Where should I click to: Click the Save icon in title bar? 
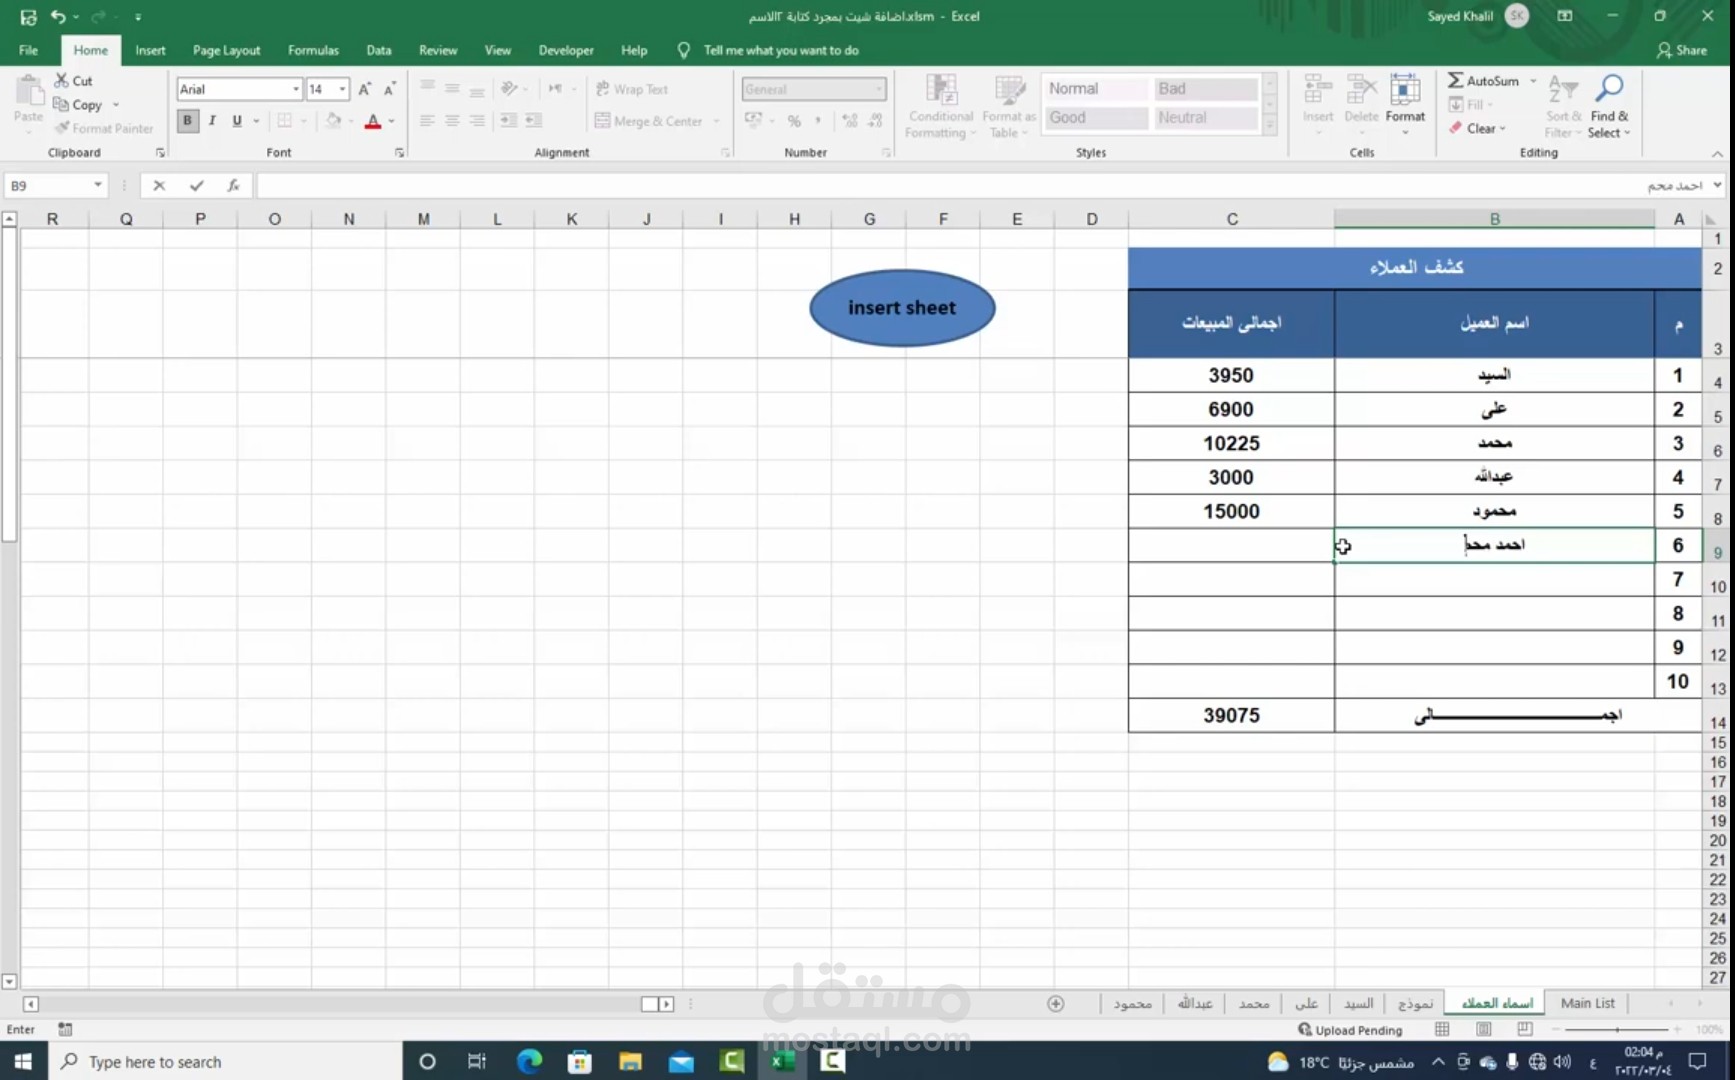[28, 16]
